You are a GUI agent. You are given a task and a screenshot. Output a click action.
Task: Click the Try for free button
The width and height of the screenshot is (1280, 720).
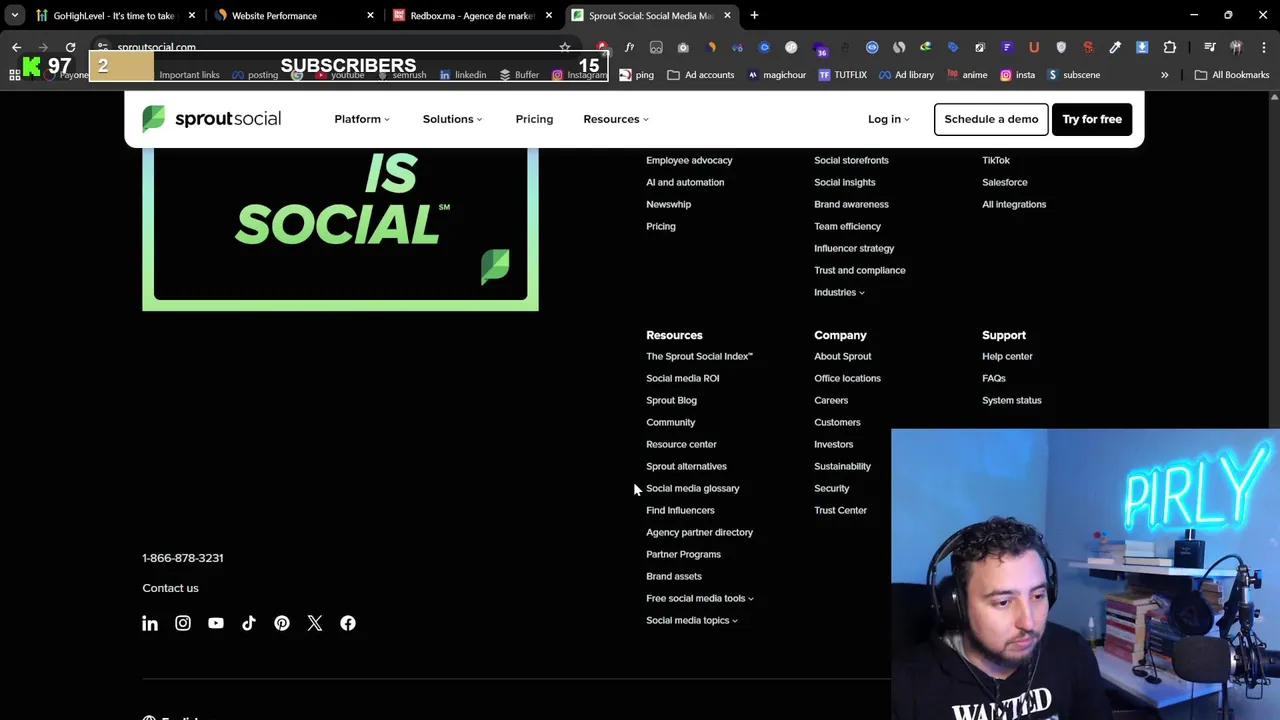[x=1092, y=119]
